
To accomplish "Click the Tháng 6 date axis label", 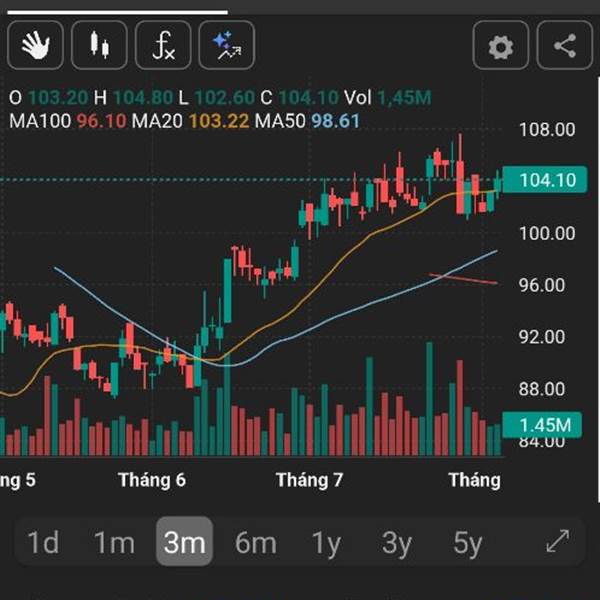I will pos(152,480).
